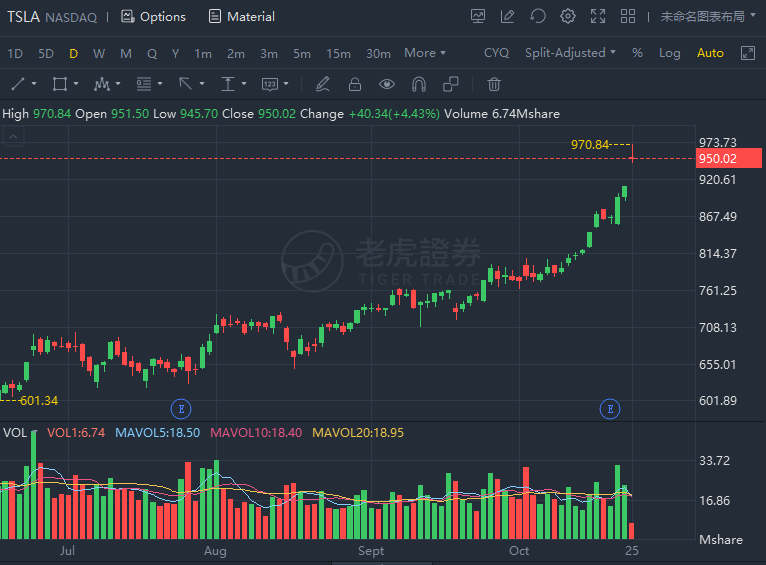Open chart settings gear
This screenshot has height=565, width=766.
[568, 17]
